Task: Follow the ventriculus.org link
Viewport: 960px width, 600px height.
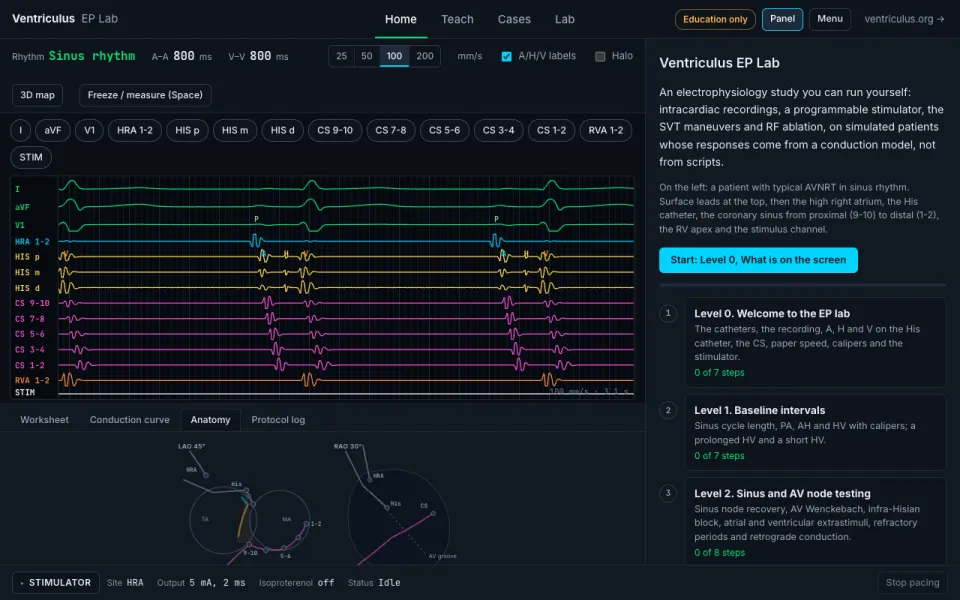Action: [x=904, y=19]
